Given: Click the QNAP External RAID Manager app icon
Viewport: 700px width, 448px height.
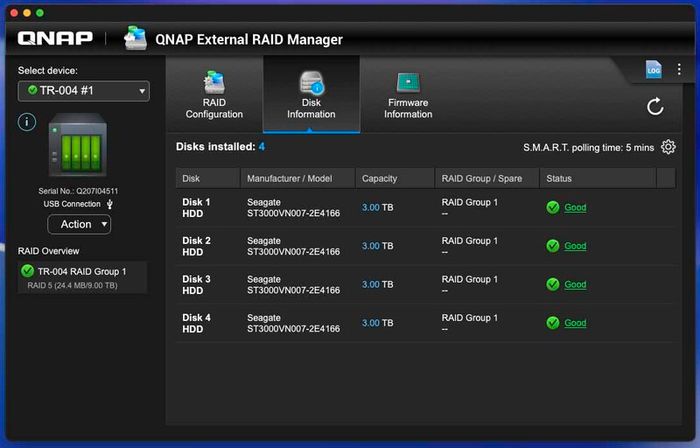Looking at the screenshot, I should pyautogui.click(x=135, y=38).
